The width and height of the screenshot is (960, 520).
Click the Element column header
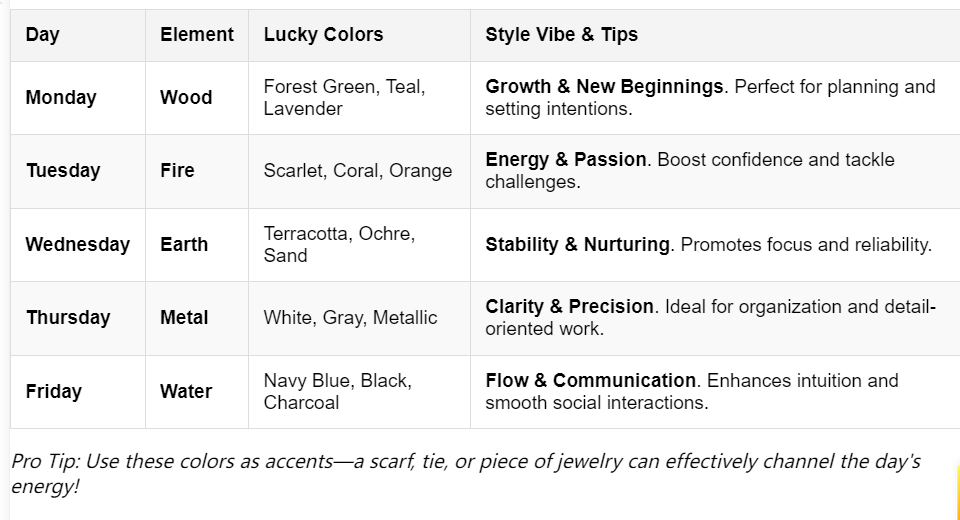tap(197, 35)
